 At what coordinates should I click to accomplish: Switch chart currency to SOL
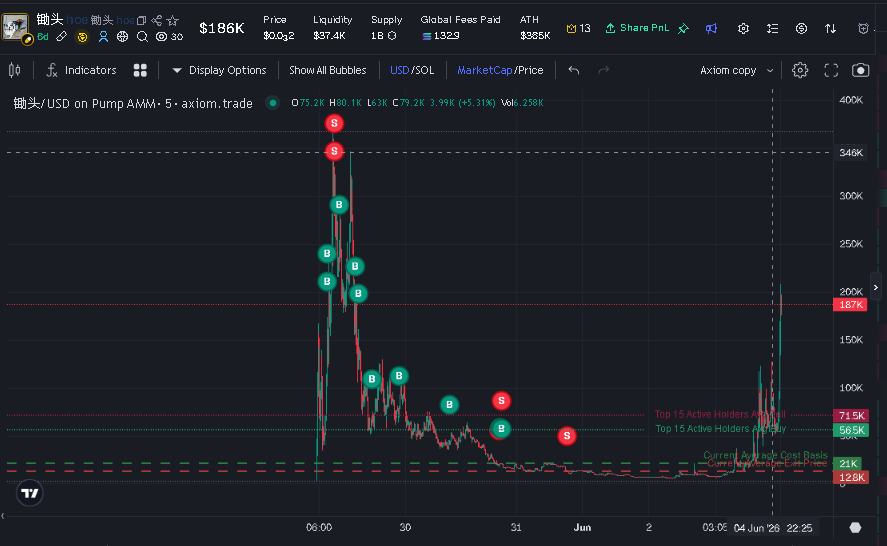pos(425,70)
